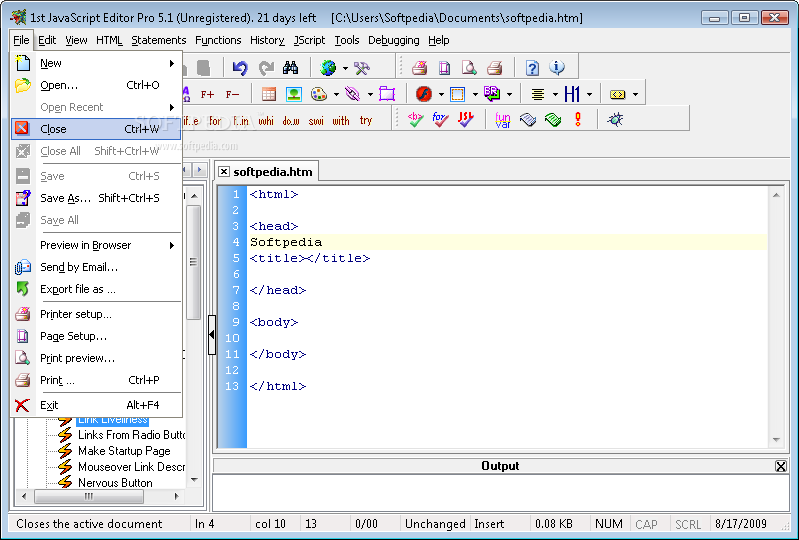Open help with question mark icon
799x540 pixels.
532,68
